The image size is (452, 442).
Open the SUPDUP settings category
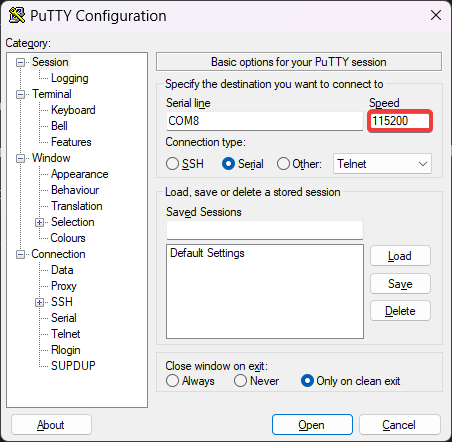coord(73,366)
